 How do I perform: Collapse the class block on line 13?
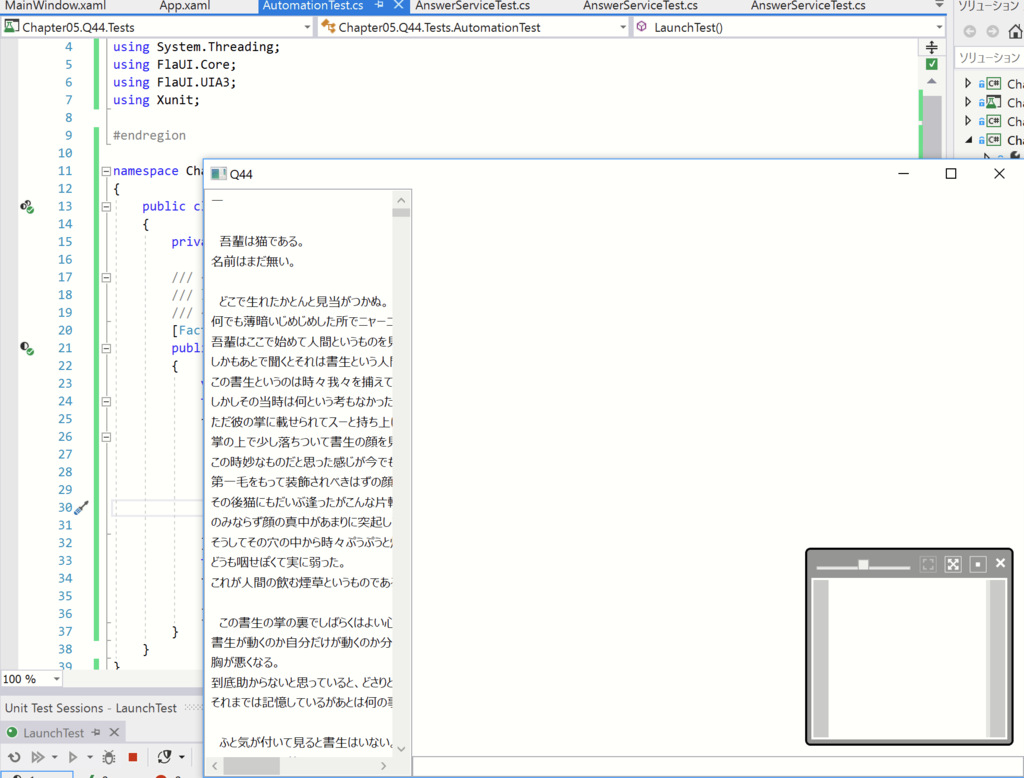106,206
